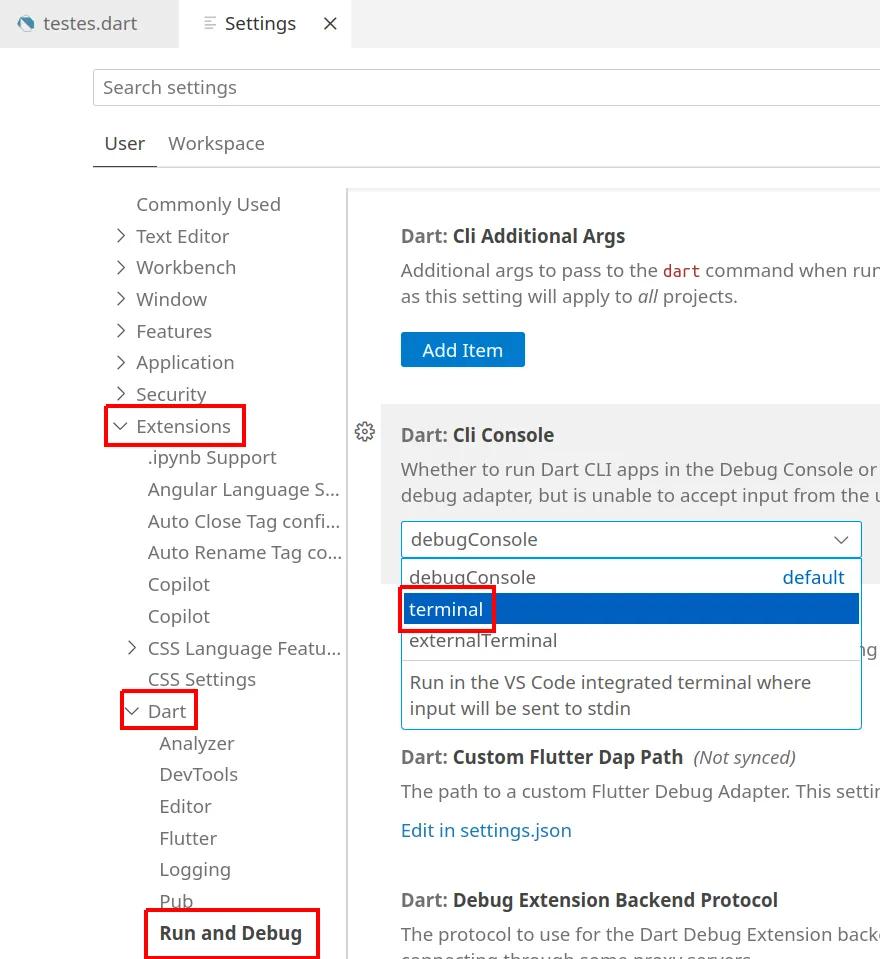Image resolution: width=880 pixels, height=959 pixels.
Task: Show Dart DevTools settings
Action: 199,775
